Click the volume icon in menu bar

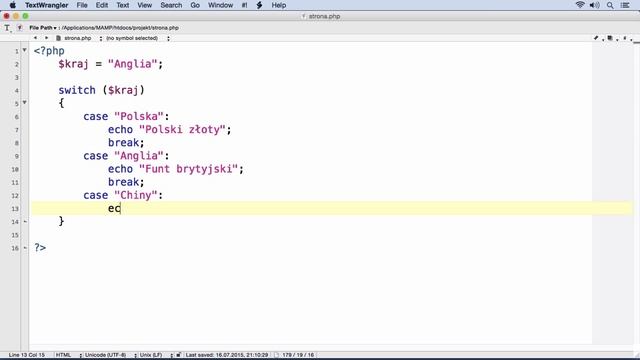click(595, 5)
